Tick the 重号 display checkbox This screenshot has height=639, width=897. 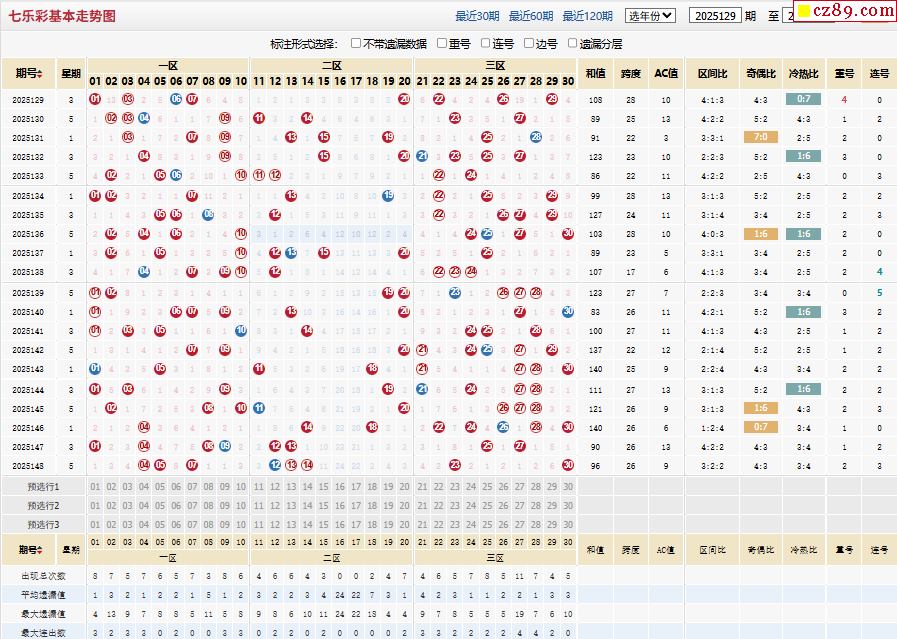click(x=442, y=43)
